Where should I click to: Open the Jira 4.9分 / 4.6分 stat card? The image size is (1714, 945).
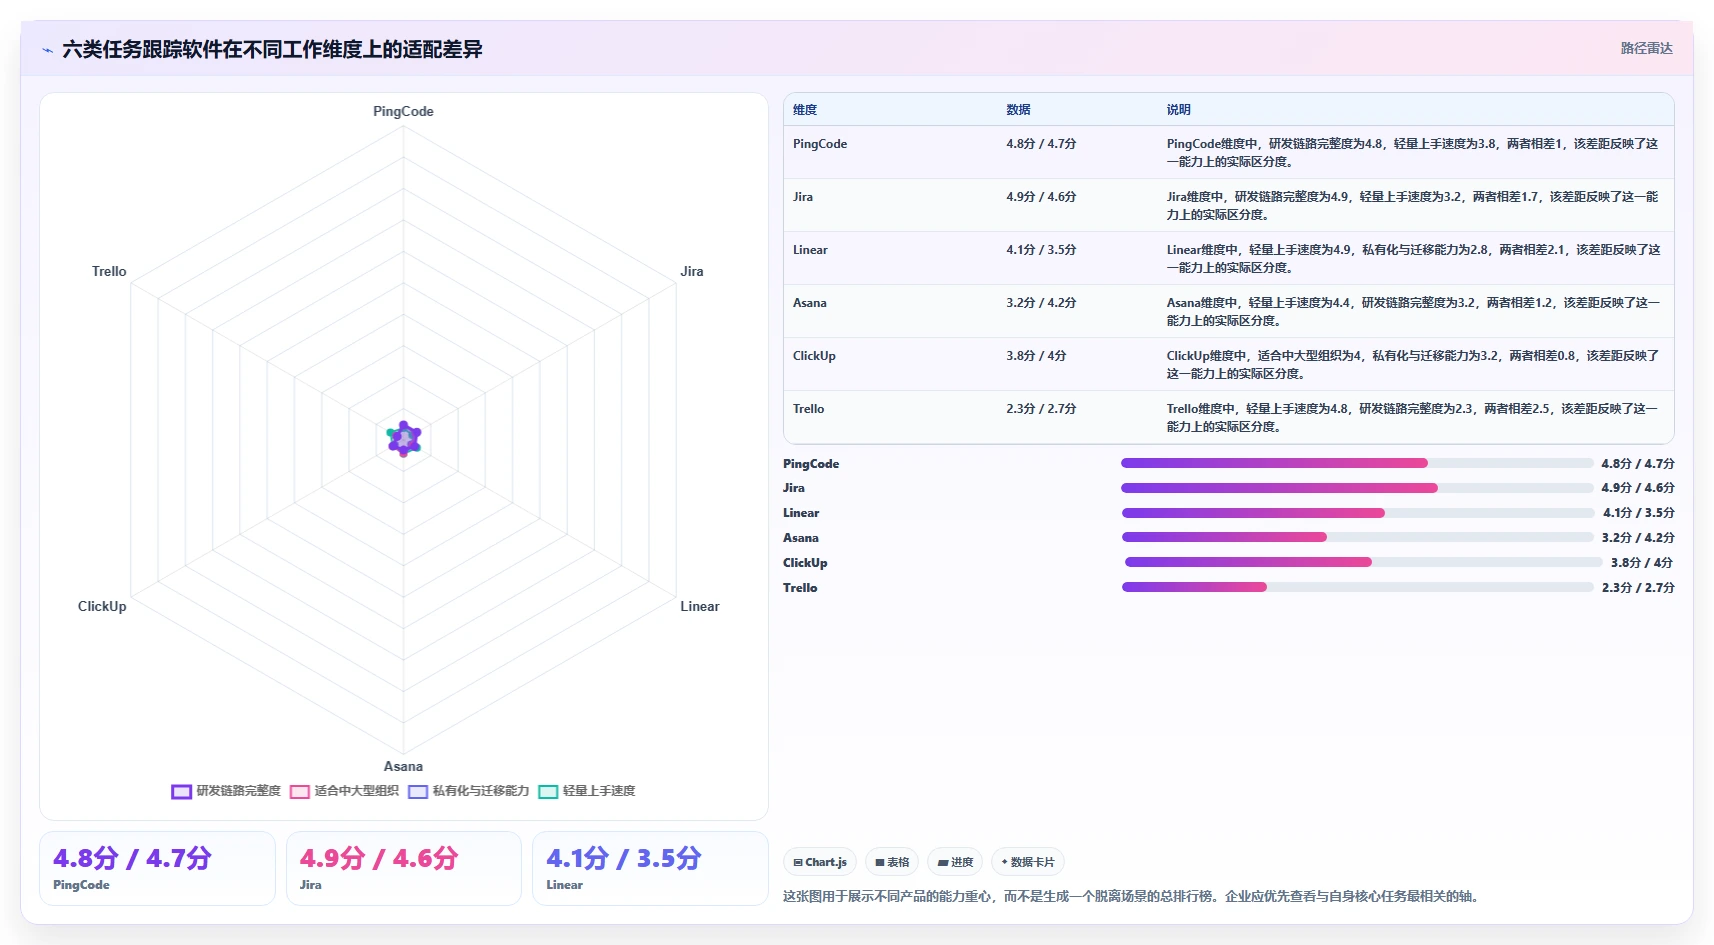(404, 868)
